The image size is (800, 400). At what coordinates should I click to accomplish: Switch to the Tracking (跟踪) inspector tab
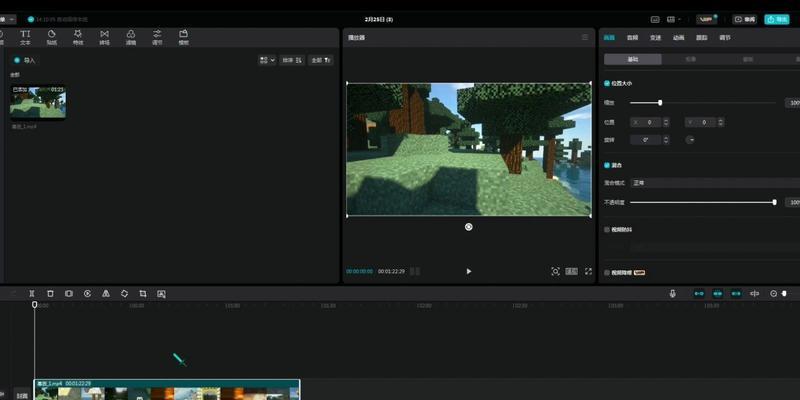pyautogui.click(x=702, y=38)
